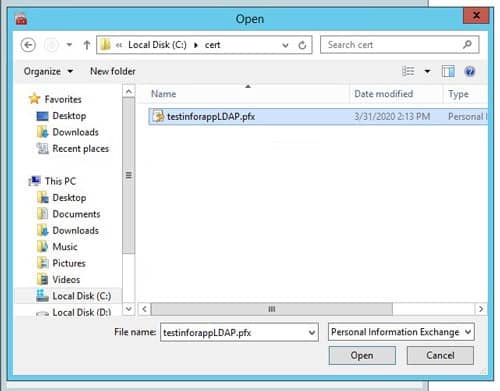Screen dimensions: 500x391
Task: Select Local Disk (C:) in navigation pane
Action: 82,296
